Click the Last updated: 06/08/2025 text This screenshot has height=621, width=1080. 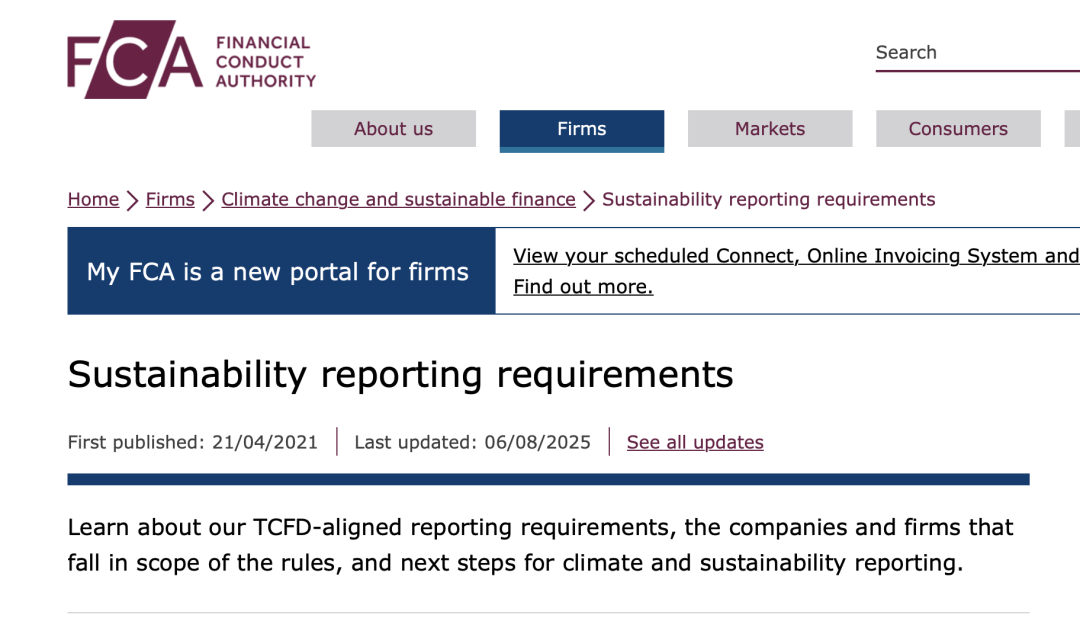coord(472,442)
